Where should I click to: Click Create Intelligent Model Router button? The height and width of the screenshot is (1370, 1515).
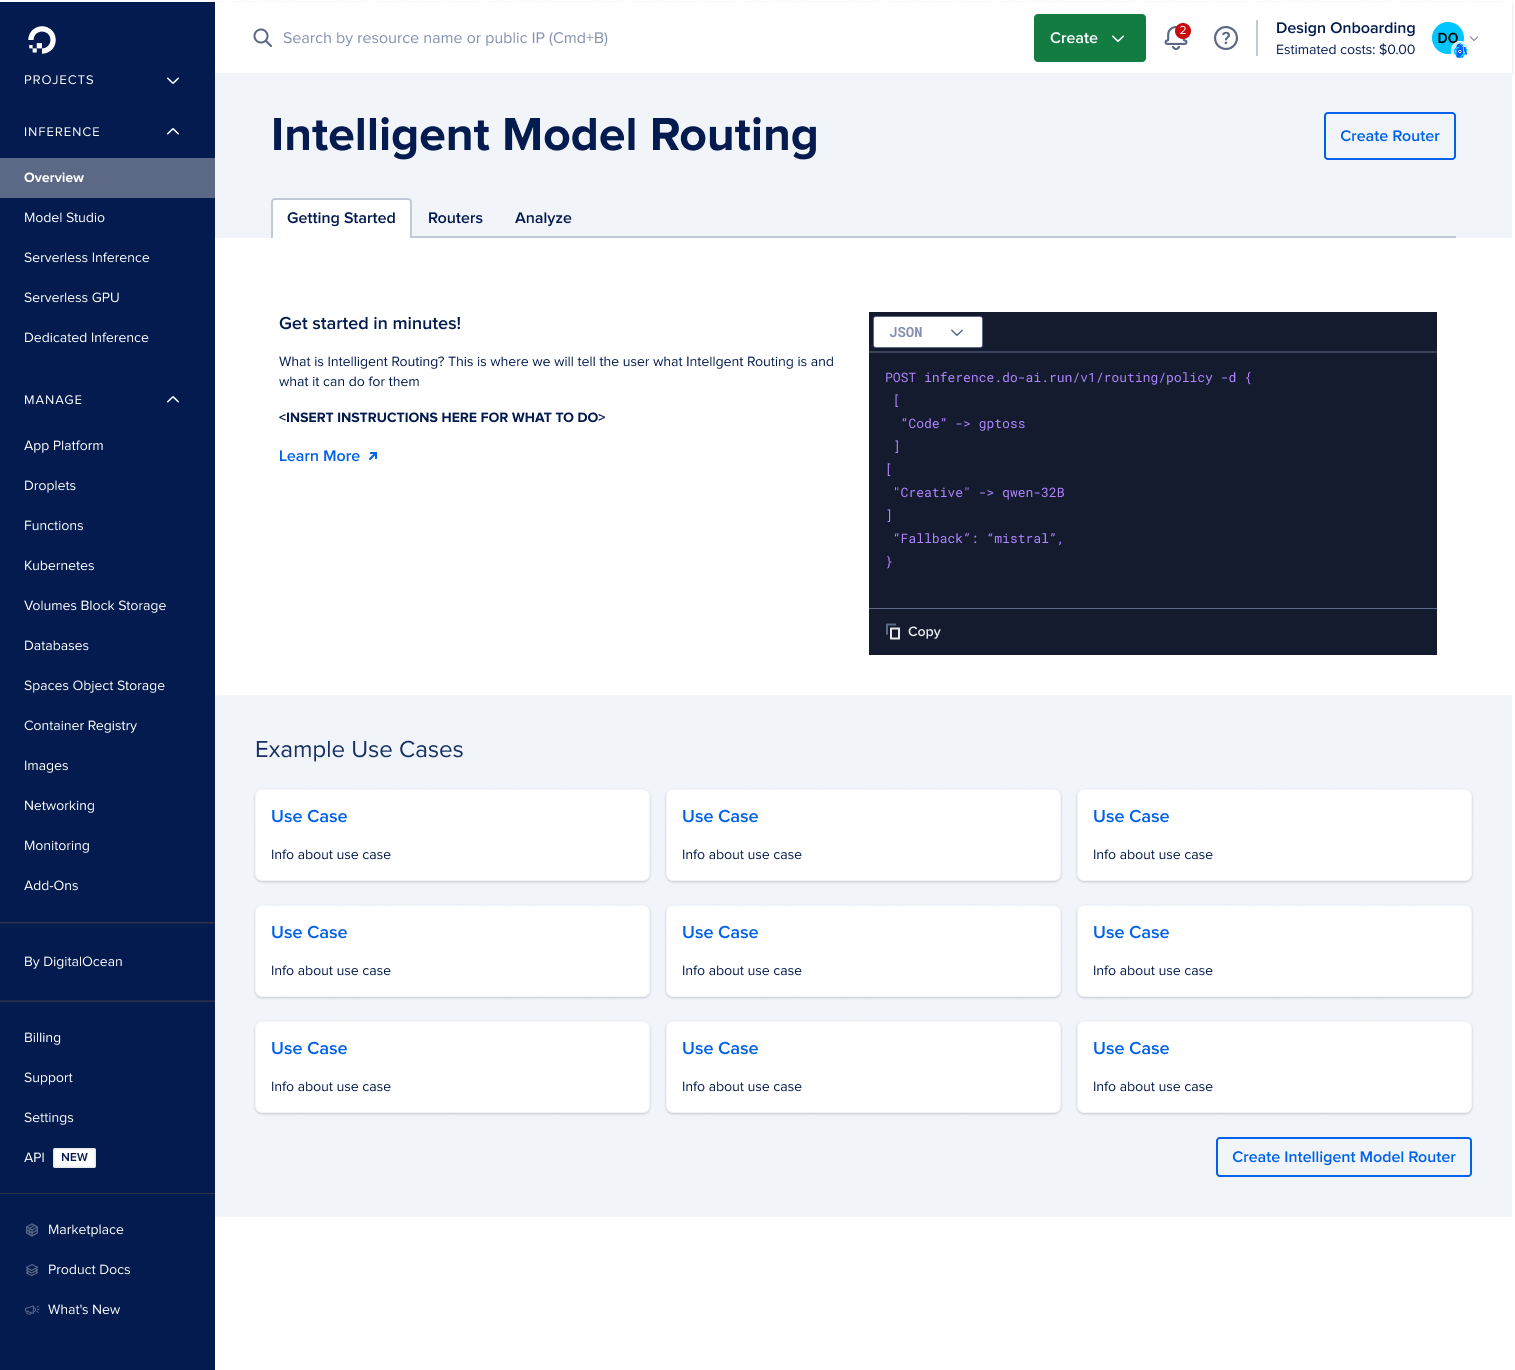(1344, 1157)
